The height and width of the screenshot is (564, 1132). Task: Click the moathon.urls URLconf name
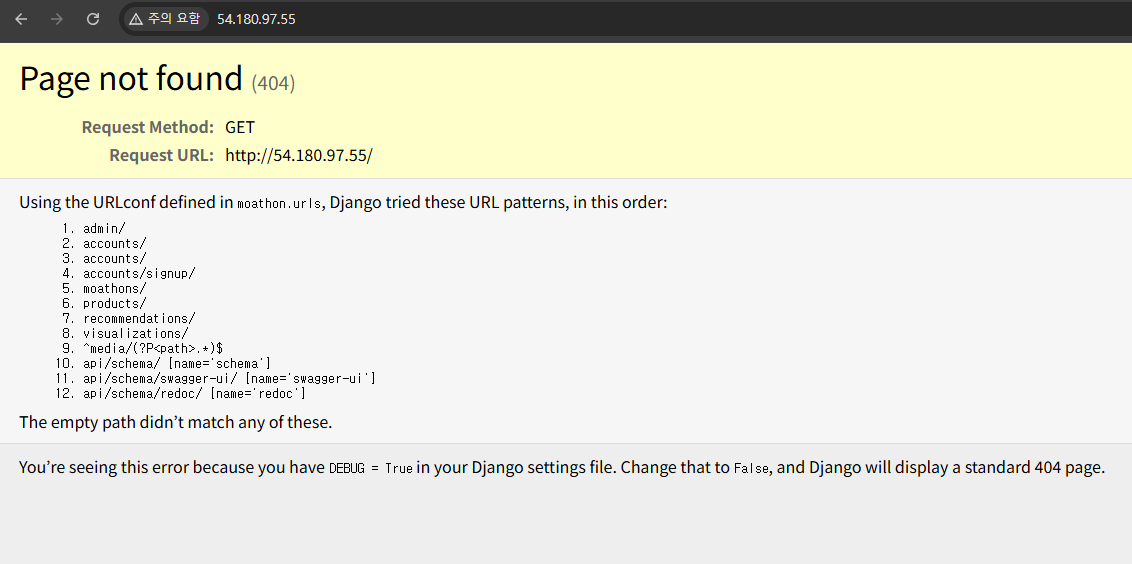(x=279, y=203)
